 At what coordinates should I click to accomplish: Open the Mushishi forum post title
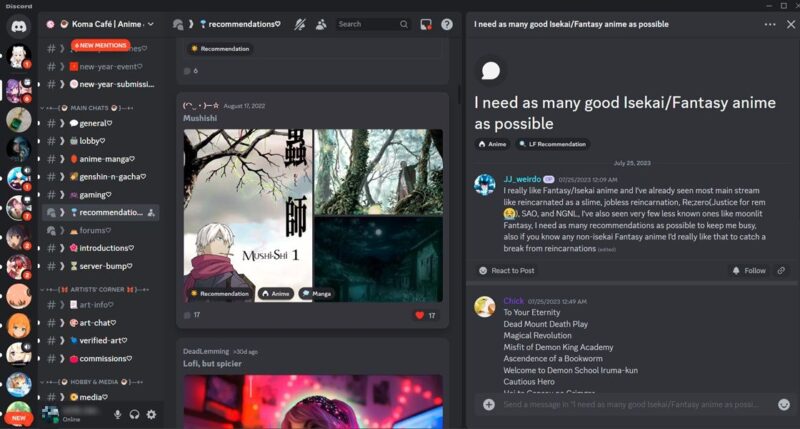pos(200,118)
